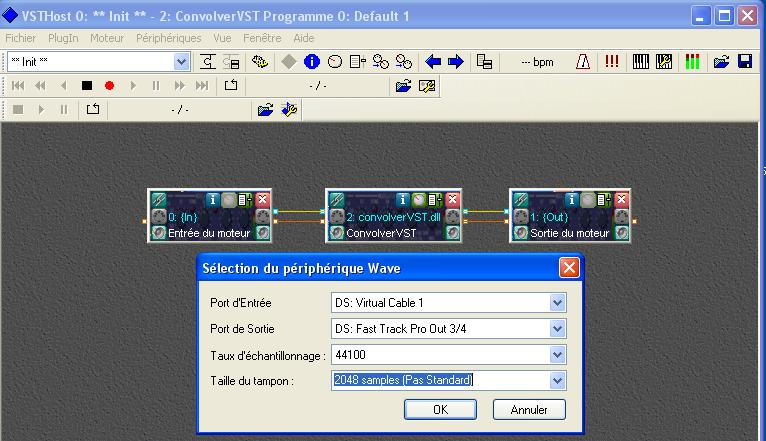Click 'Sortie du moteur' module label

[570, 233]
